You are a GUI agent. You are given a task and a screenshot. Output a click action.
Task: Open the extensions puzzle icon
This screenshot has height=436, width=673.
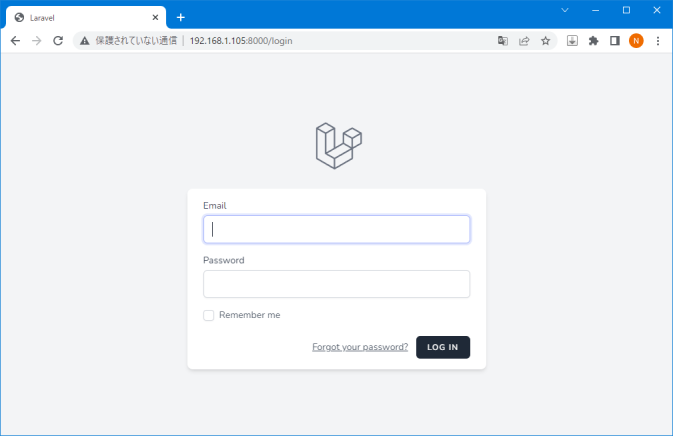(594, 41)
